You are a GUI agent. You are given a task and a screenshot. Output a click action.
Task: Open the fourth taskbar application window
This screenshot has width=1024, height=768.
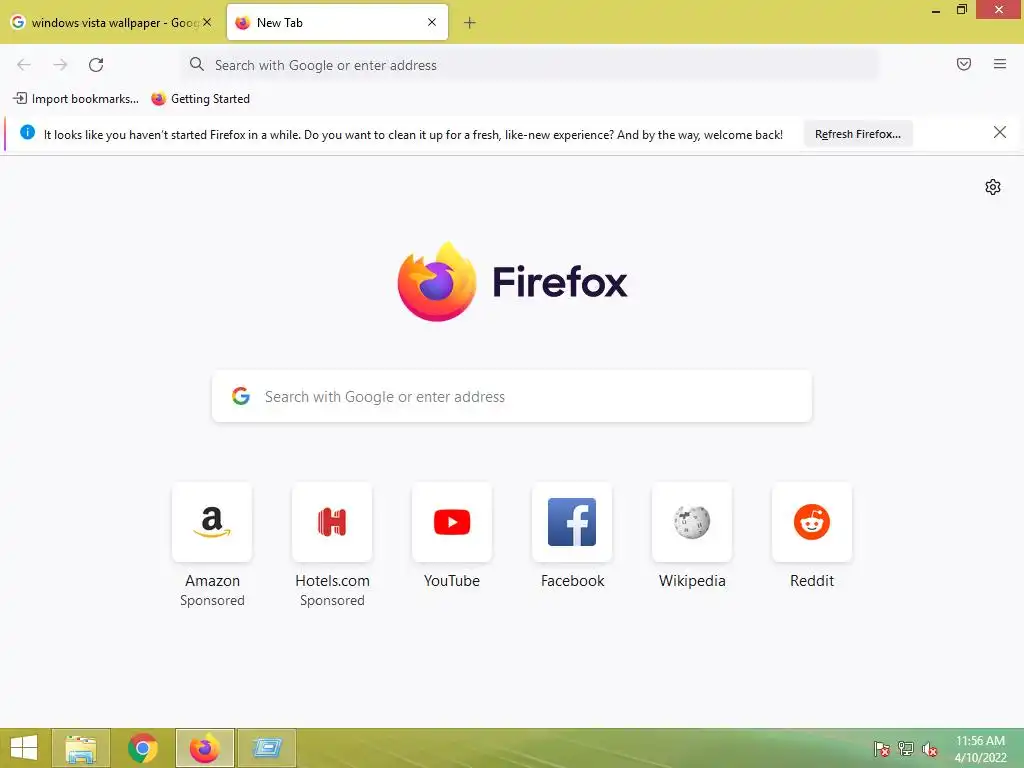(266, 748)
